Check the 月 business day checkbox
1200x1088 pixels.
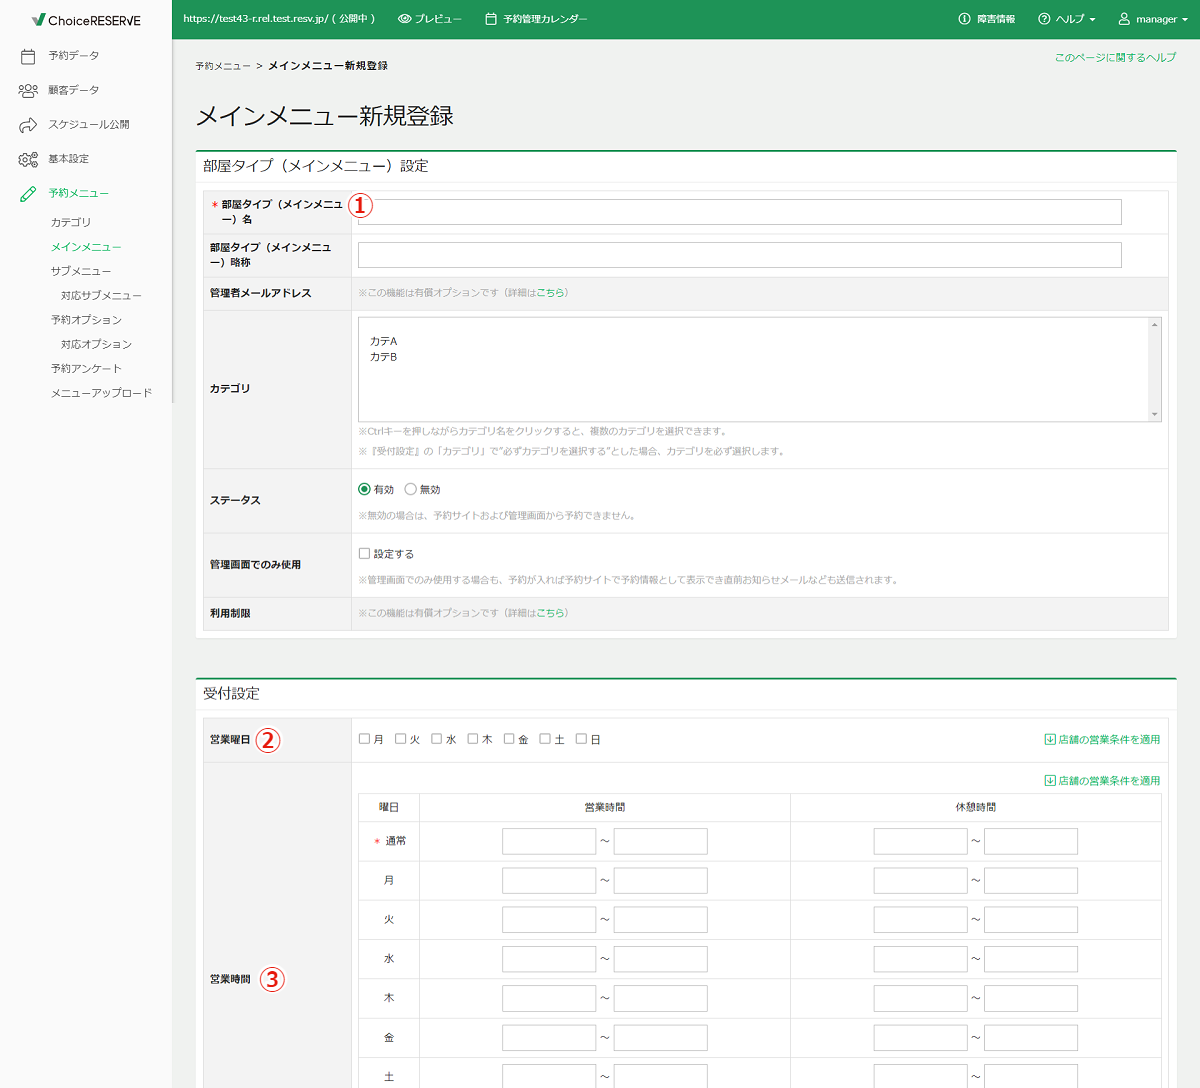coord(364,739)
